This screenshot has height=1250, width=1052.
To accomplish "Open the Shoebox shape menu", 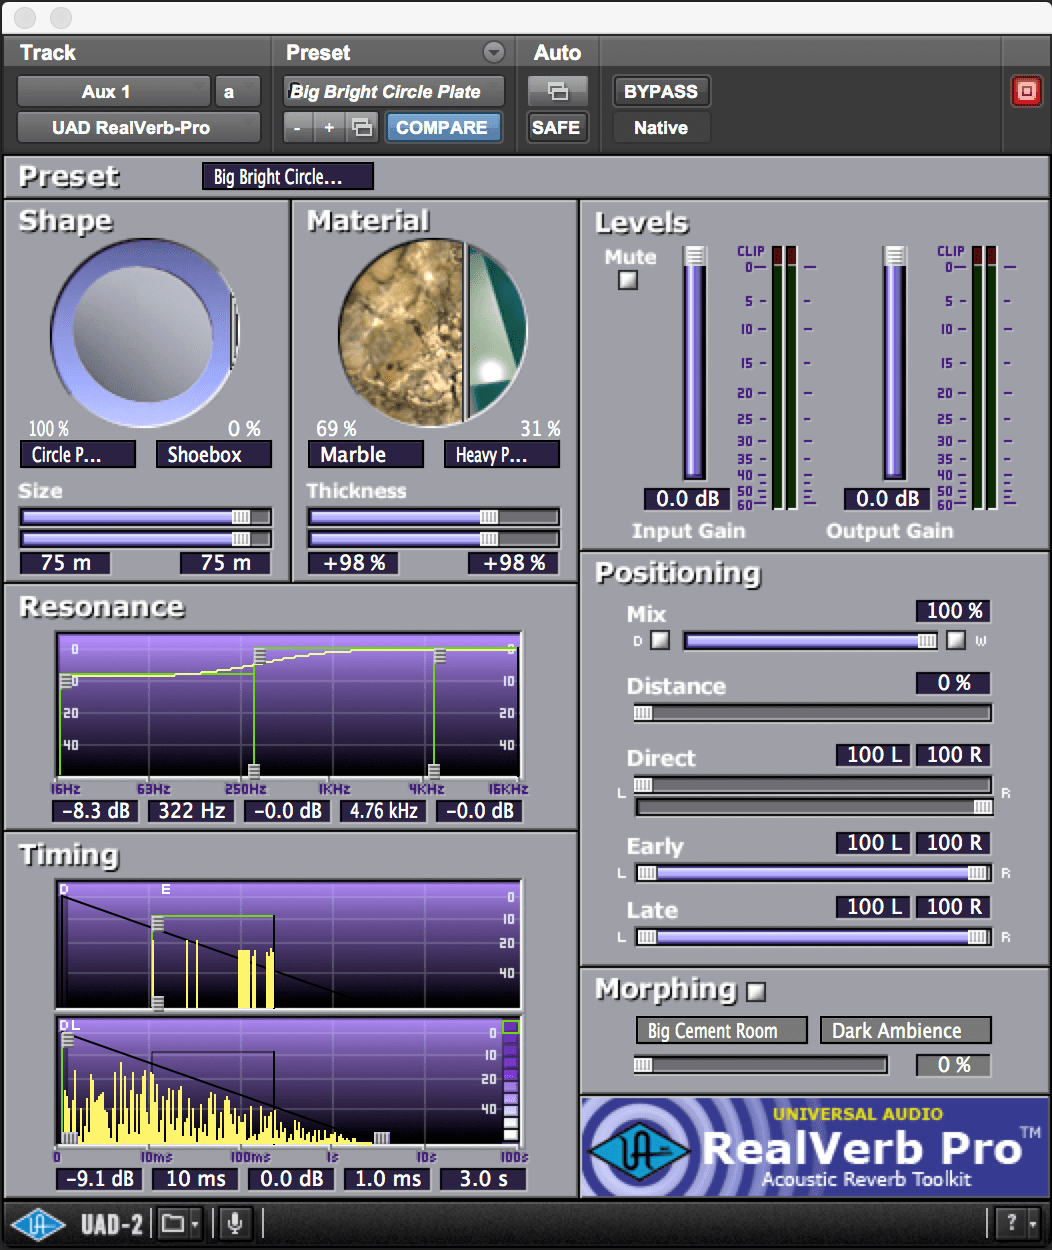I will coord(214,455).
